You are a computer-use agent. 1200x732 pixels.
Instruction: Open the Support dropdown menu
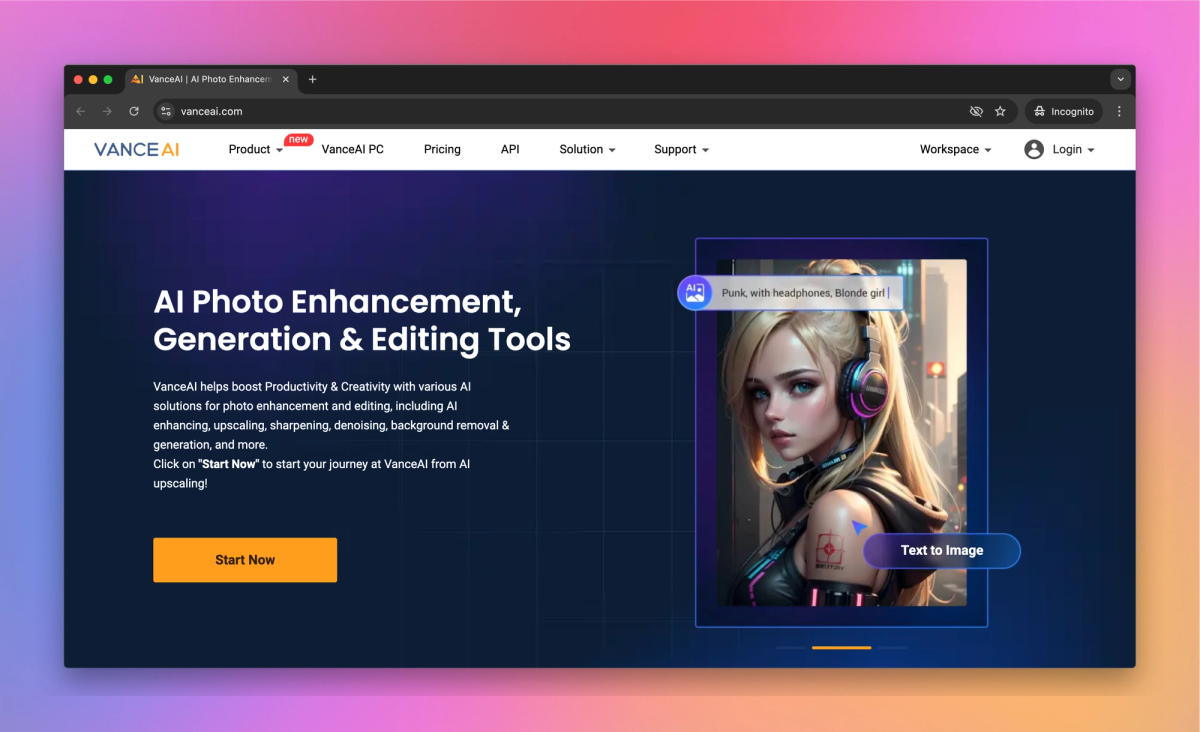682,149
